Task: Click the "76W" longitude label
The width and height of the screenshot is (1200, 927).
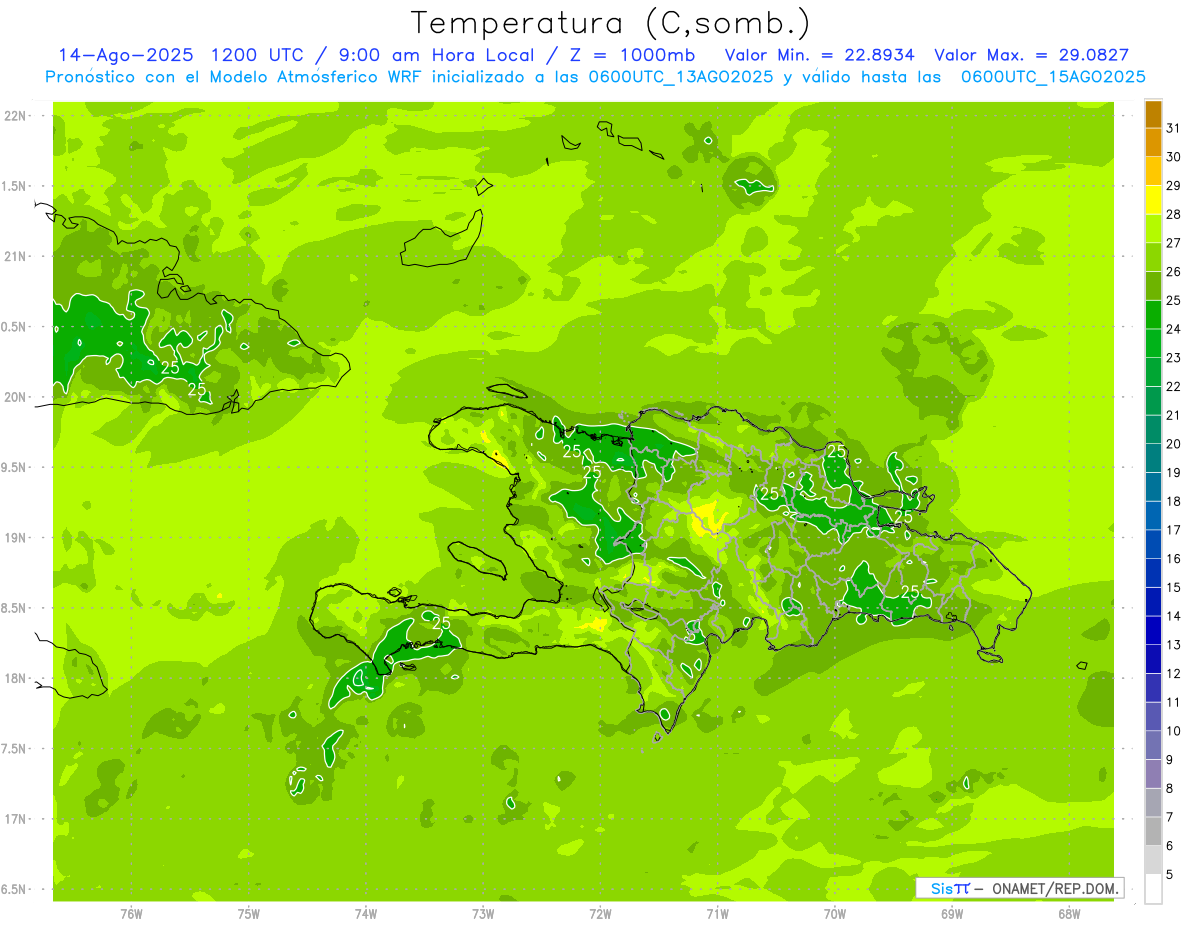Action: (x=131, y=913)
